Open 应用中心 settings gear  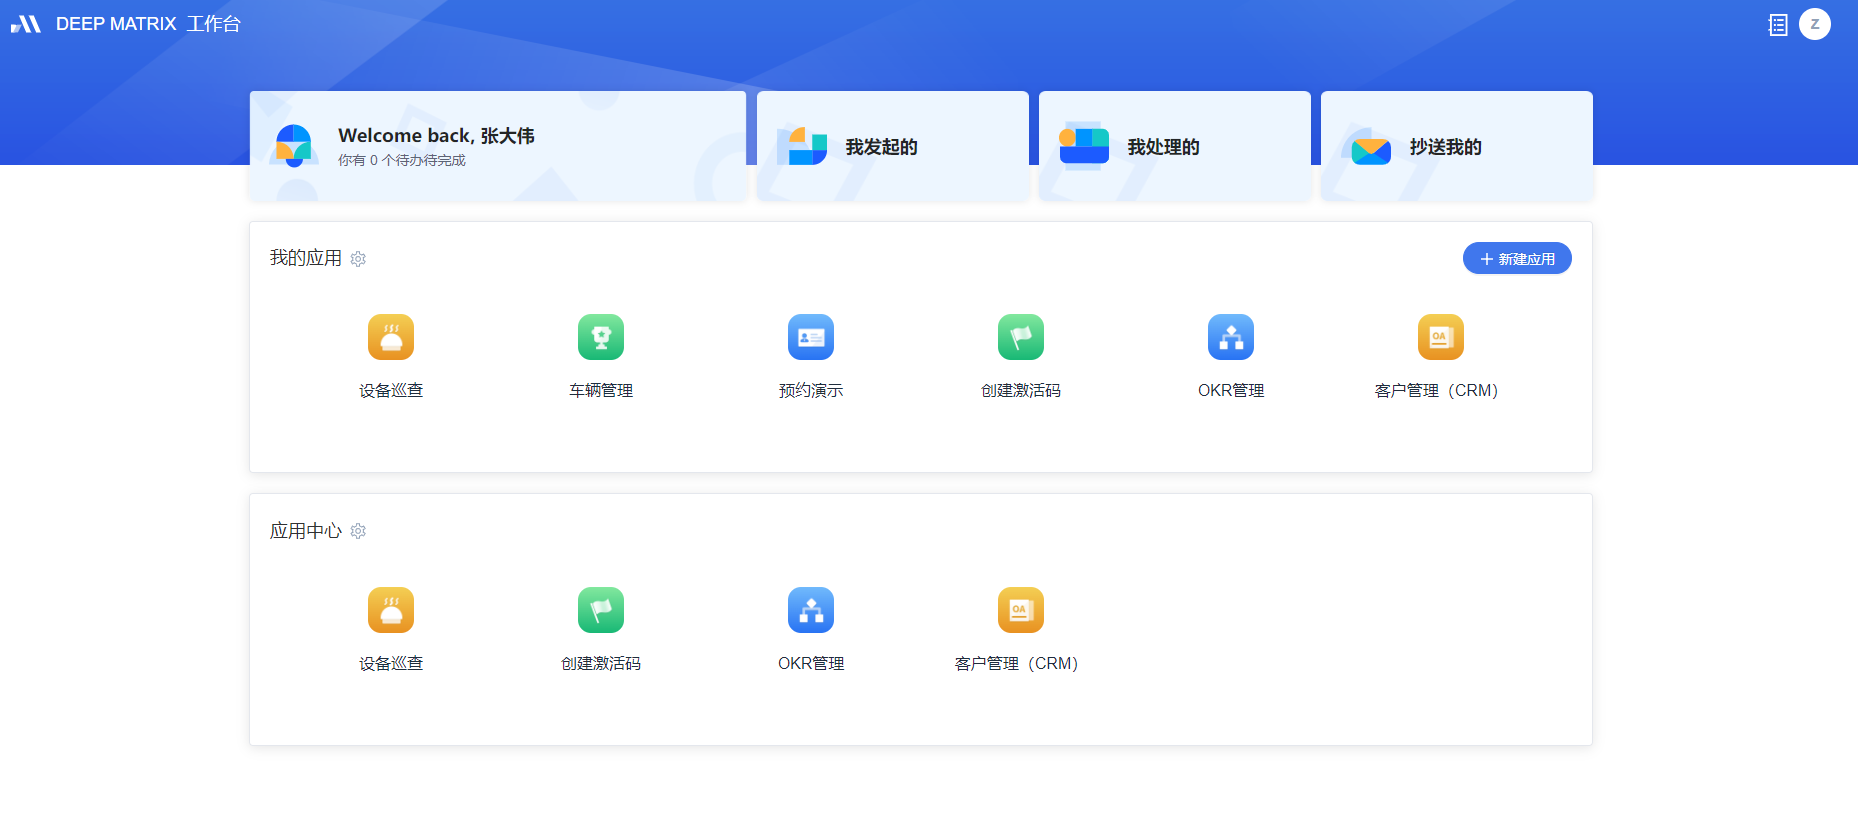pyautogui.click(x=358, y=531)
